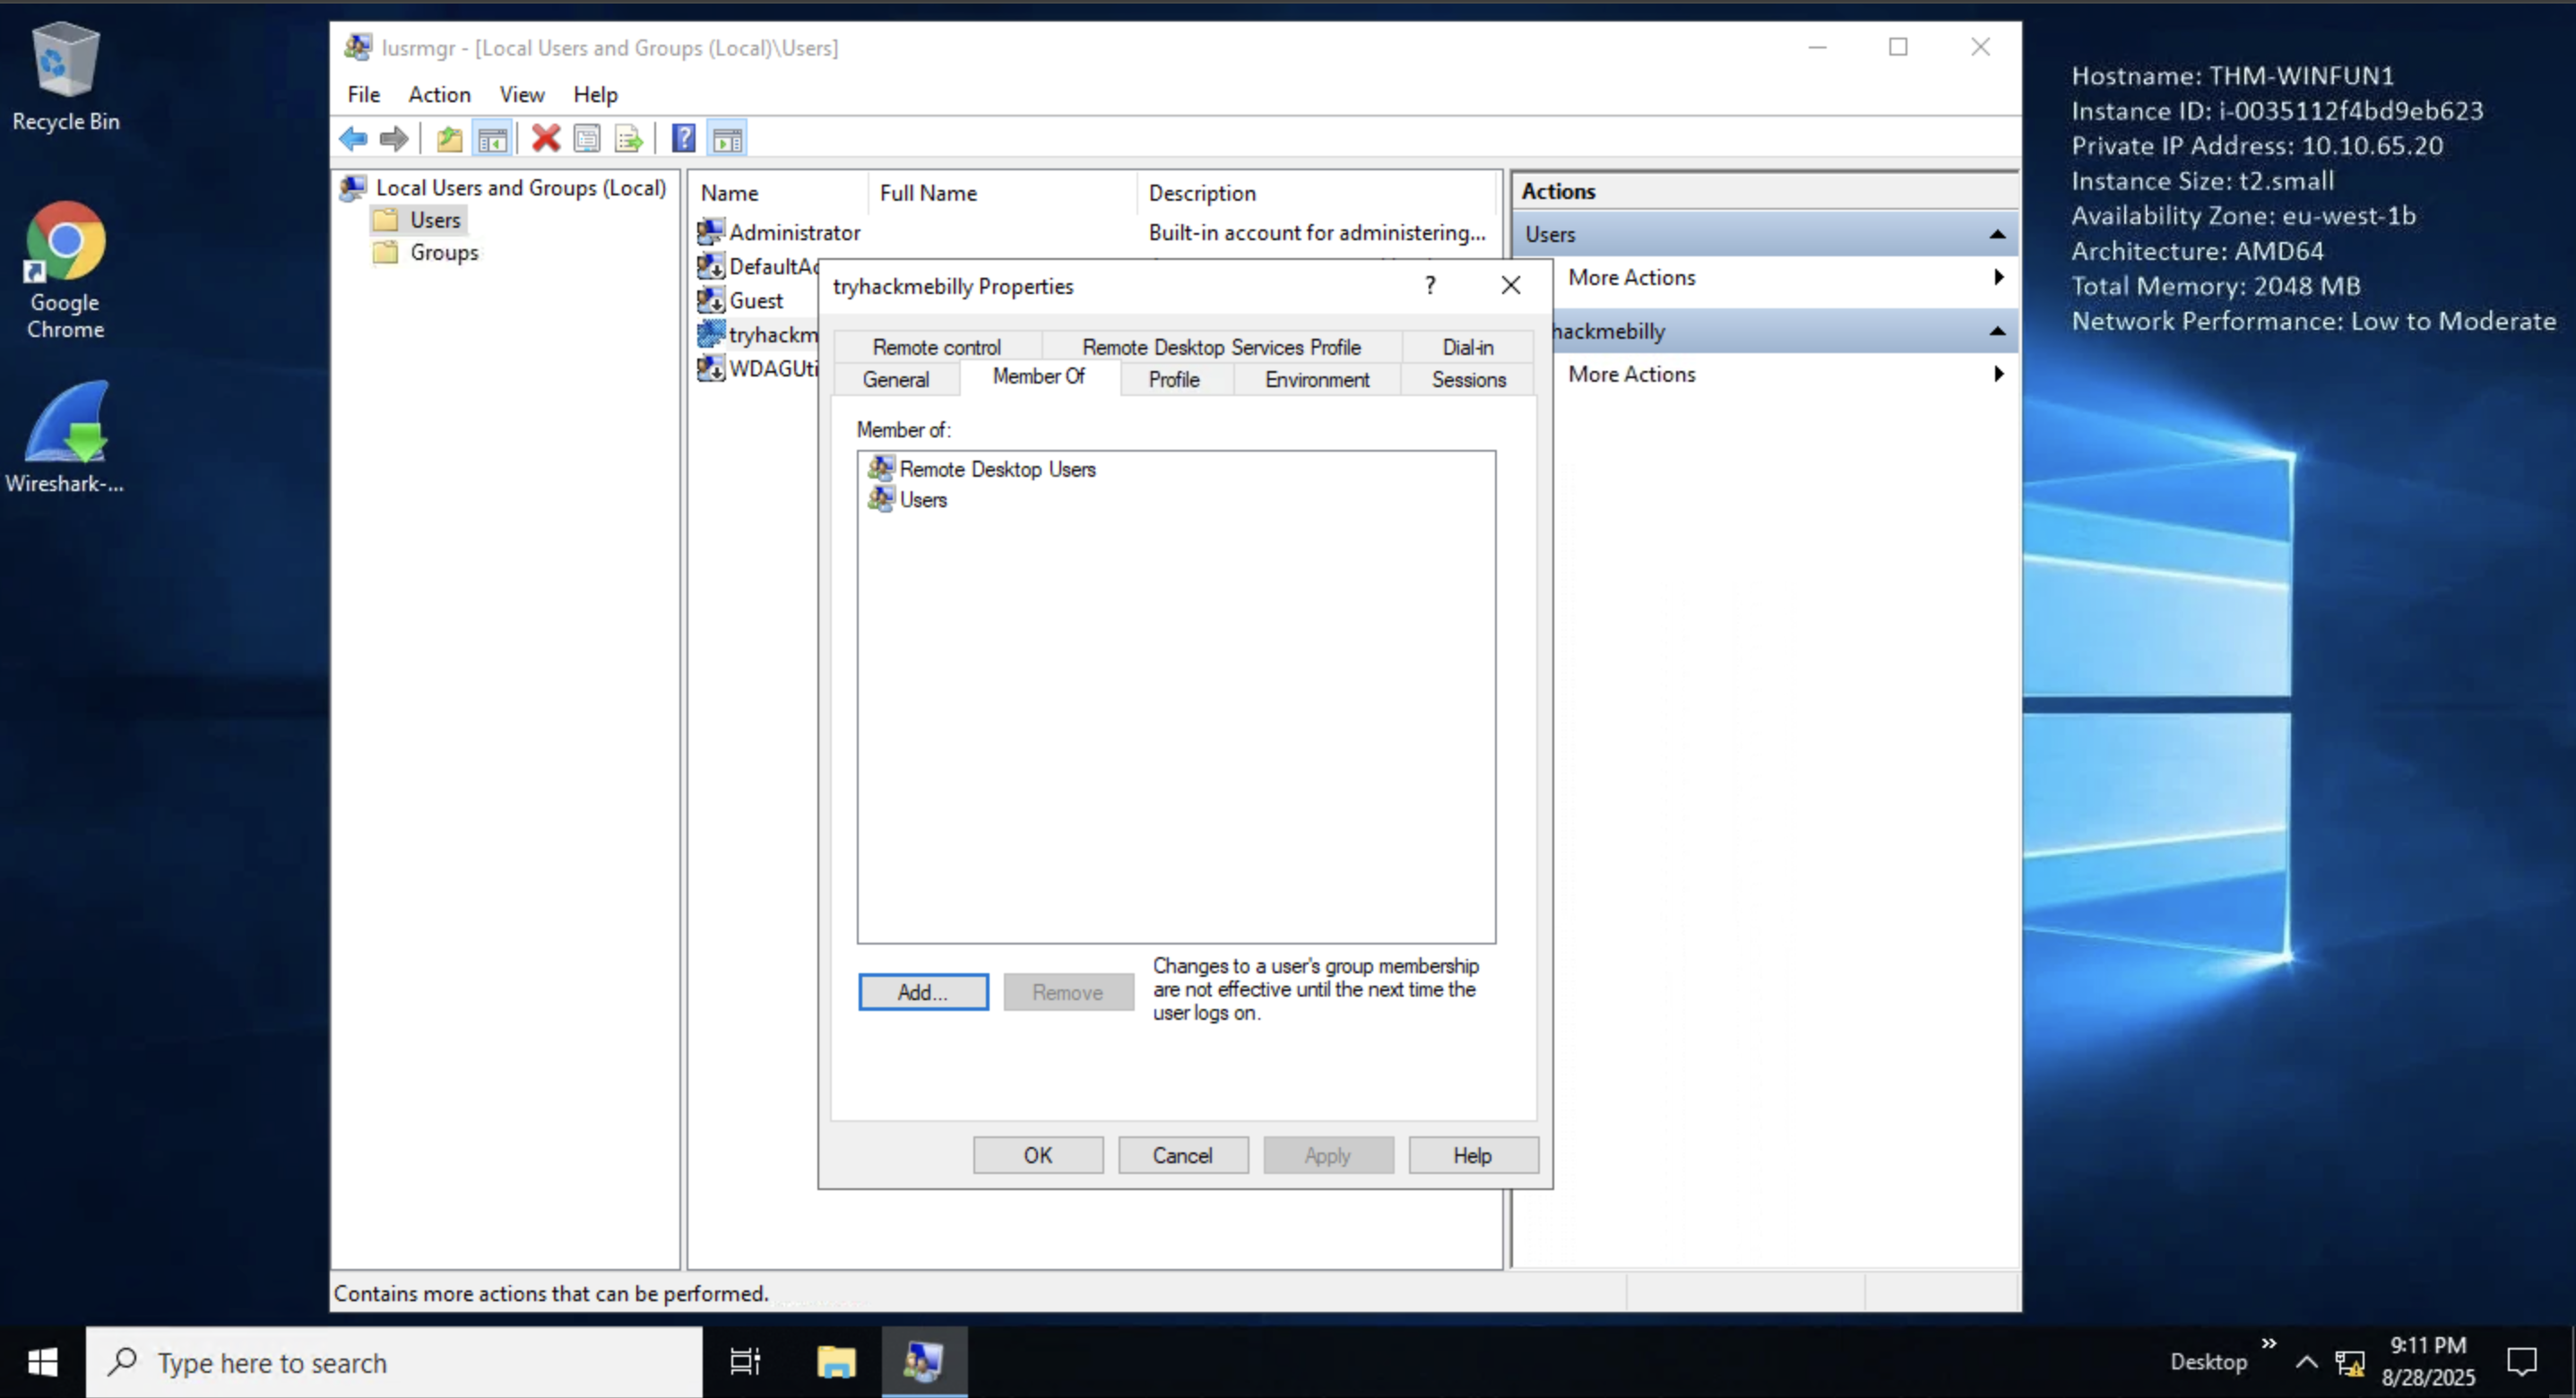The width and height of the screenshot is (2576, 1398).
Task: Collapse the Users section in Actions pane
Action: click(1997, 235)
